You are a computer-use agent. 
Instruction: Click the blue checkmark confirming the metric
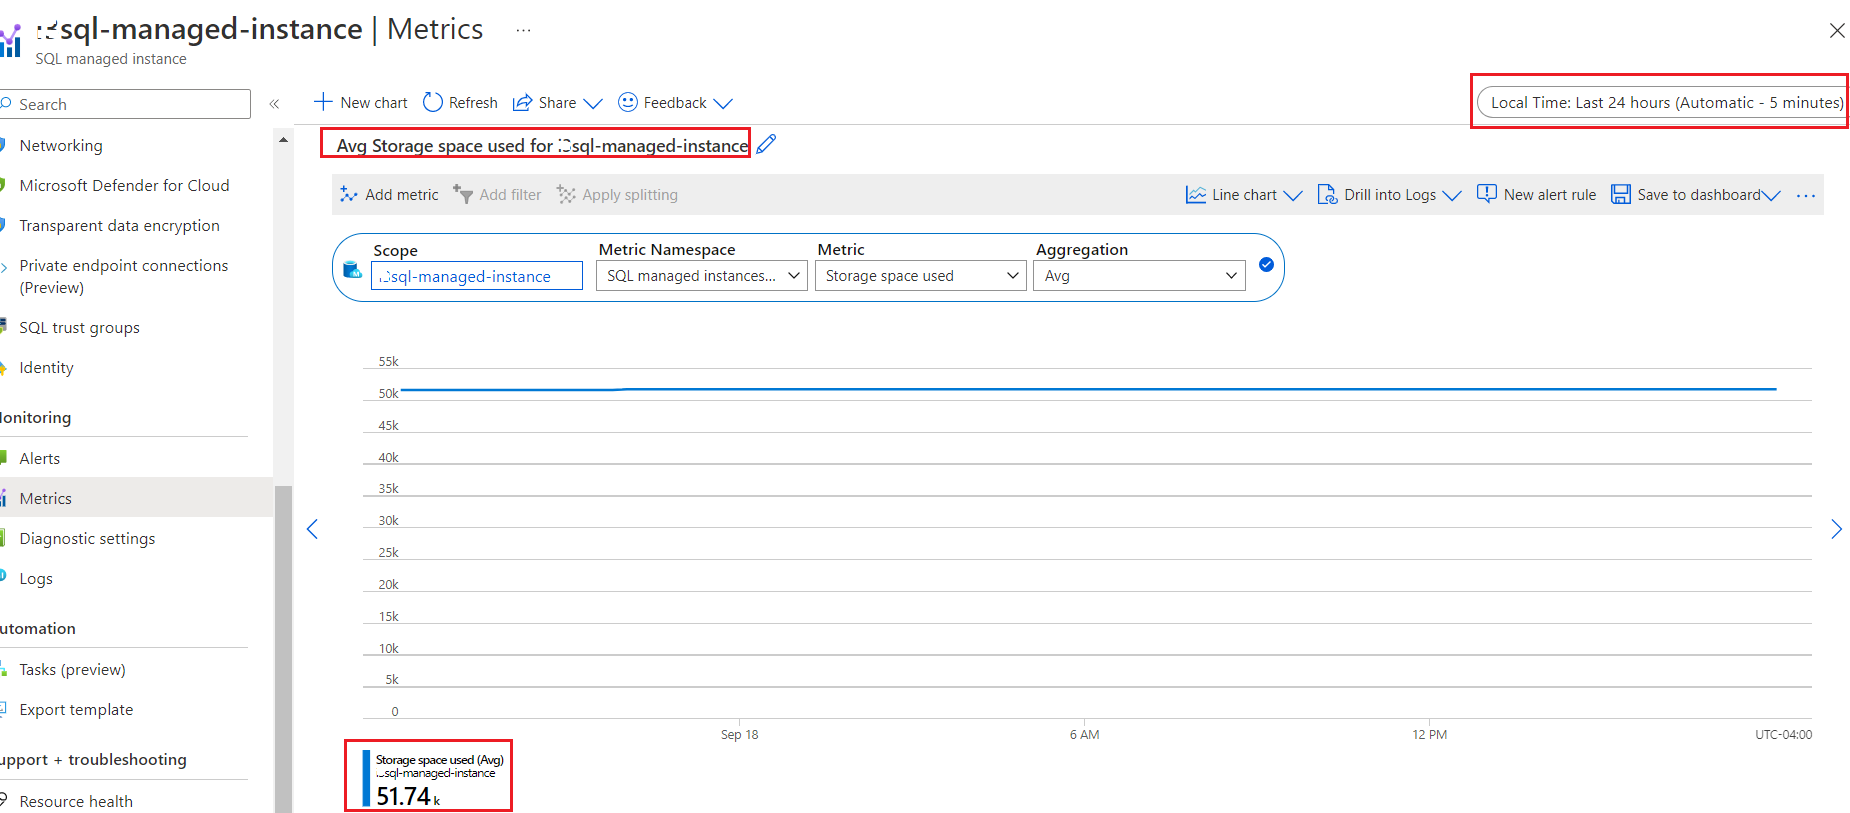[1266, 265]
